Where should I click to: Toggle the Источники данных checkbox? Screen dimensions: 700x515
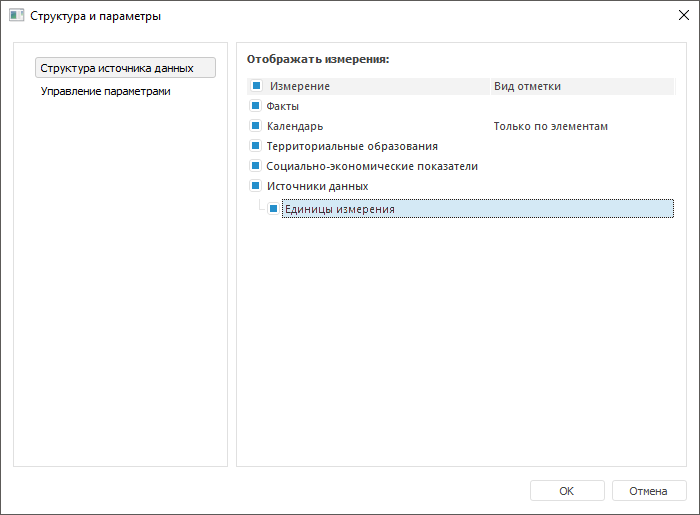point(256,186)
